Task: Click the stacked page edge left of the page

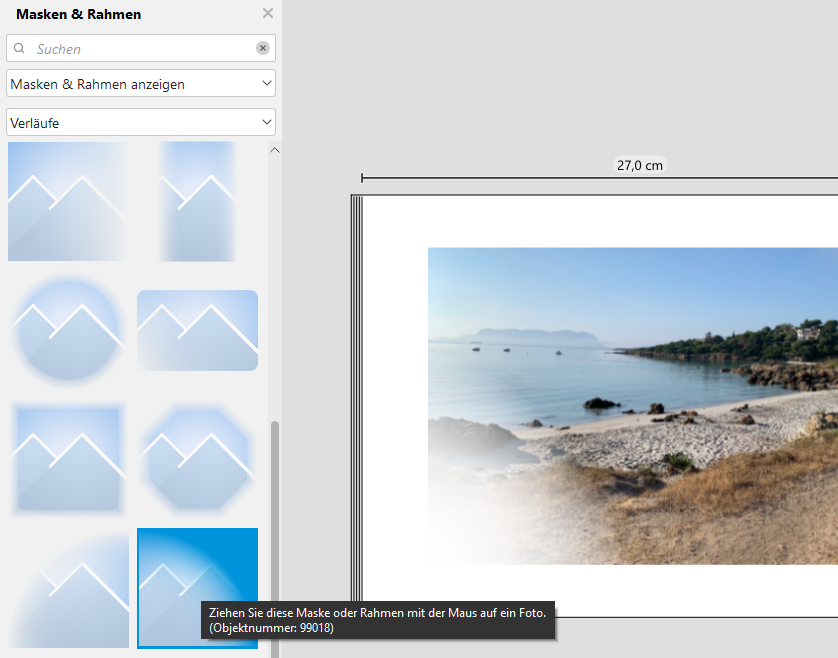Action: click(x=356, y=400)
